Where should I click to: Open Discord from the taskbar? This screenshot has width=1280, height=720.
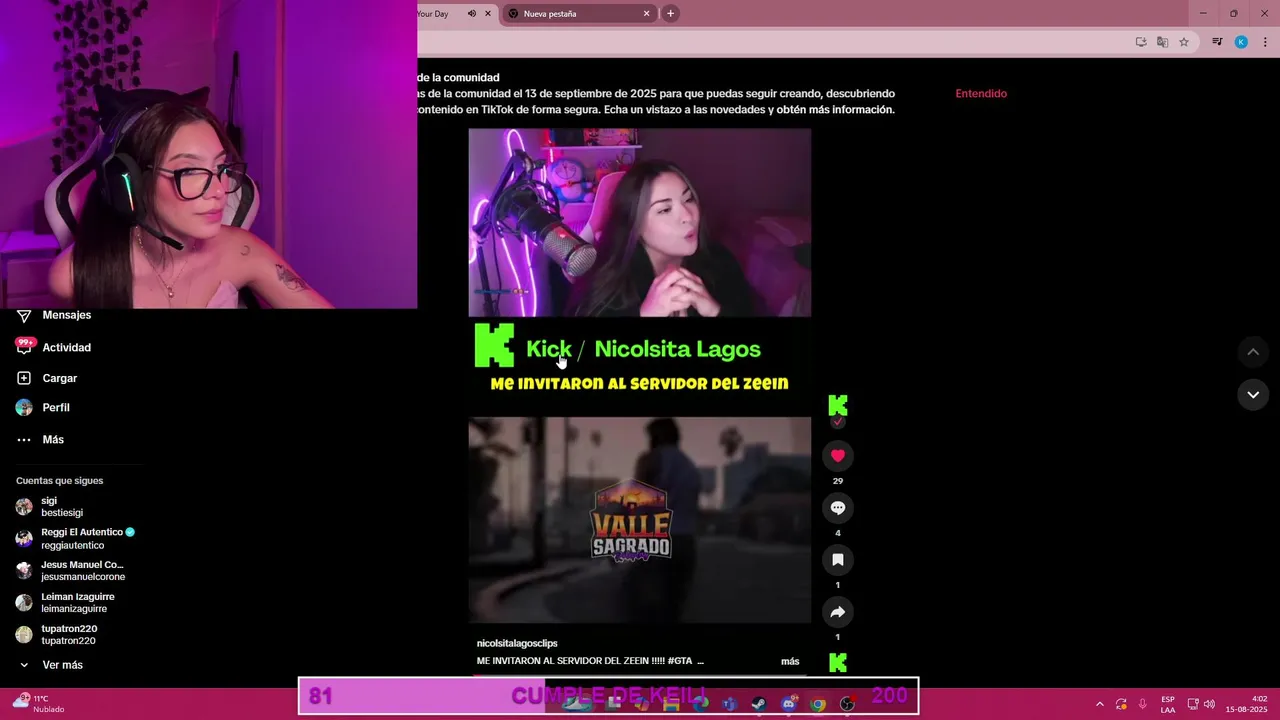pos(789,704)
